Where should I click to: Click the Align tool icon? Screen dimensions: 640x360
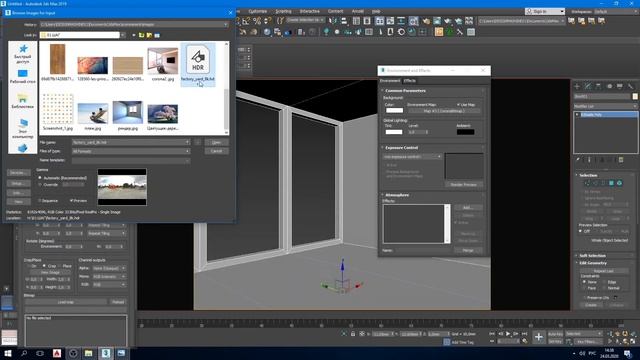344,20
